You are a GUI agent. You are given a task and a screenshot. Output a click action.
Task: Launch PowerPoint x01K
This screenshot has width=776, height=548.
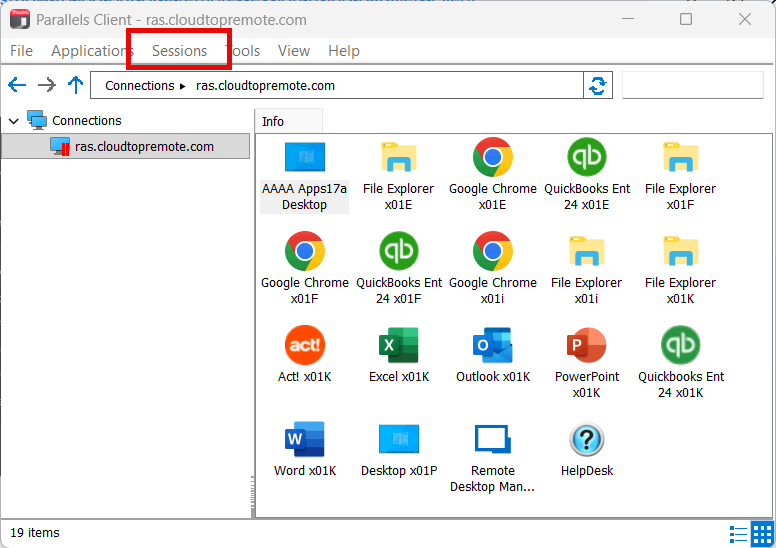click(586, 346)
